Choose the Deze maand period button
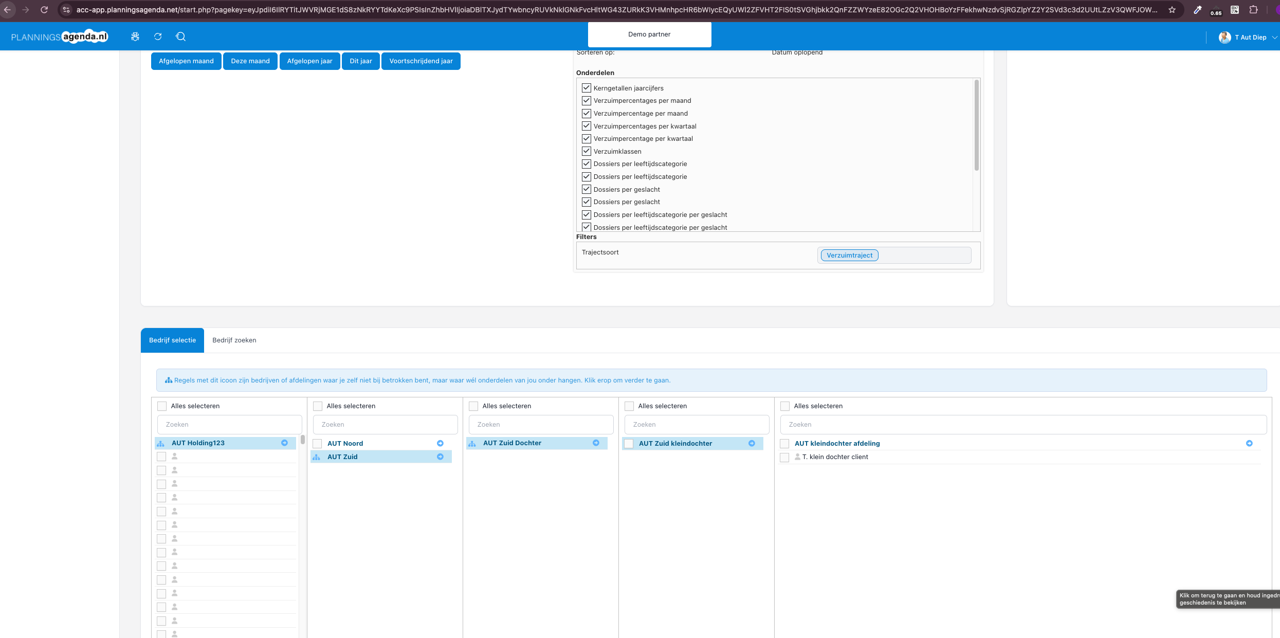Viewport: 1280px width, 638px height. pos(250,61)
